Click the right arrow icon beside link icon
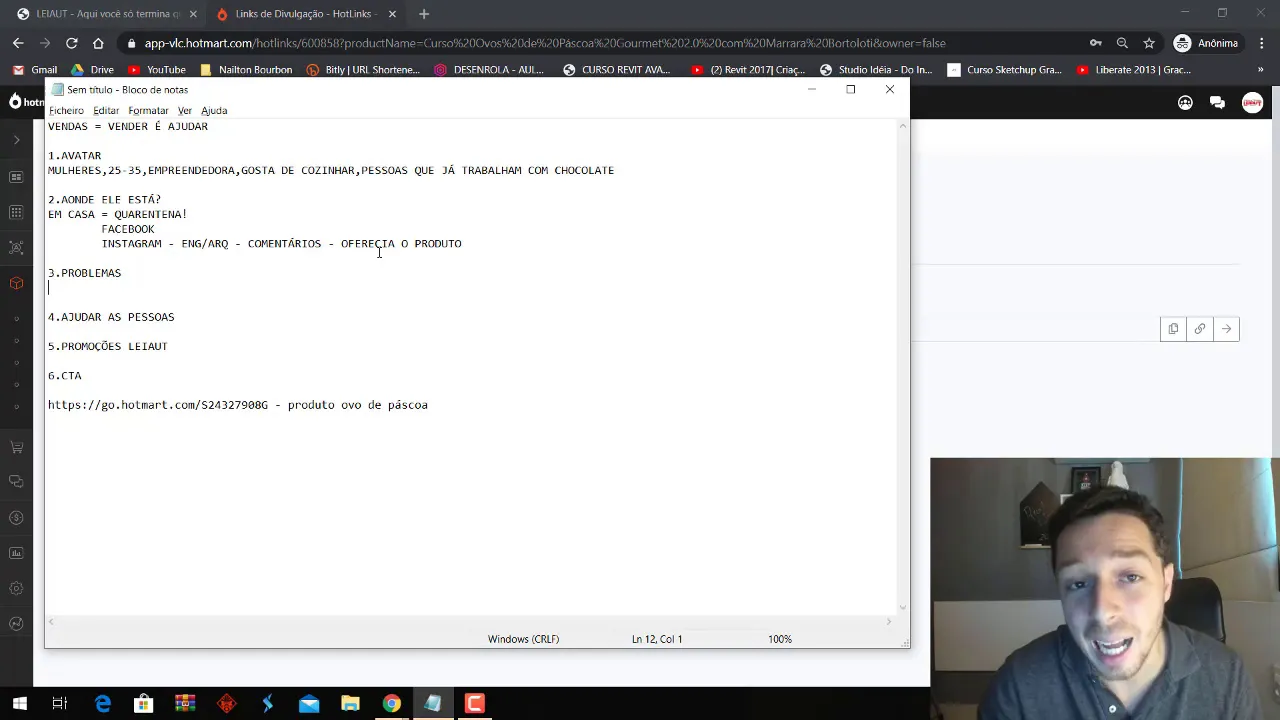Image resolution: width=1280 pixels, height=720 pixels. point(1226,329)
